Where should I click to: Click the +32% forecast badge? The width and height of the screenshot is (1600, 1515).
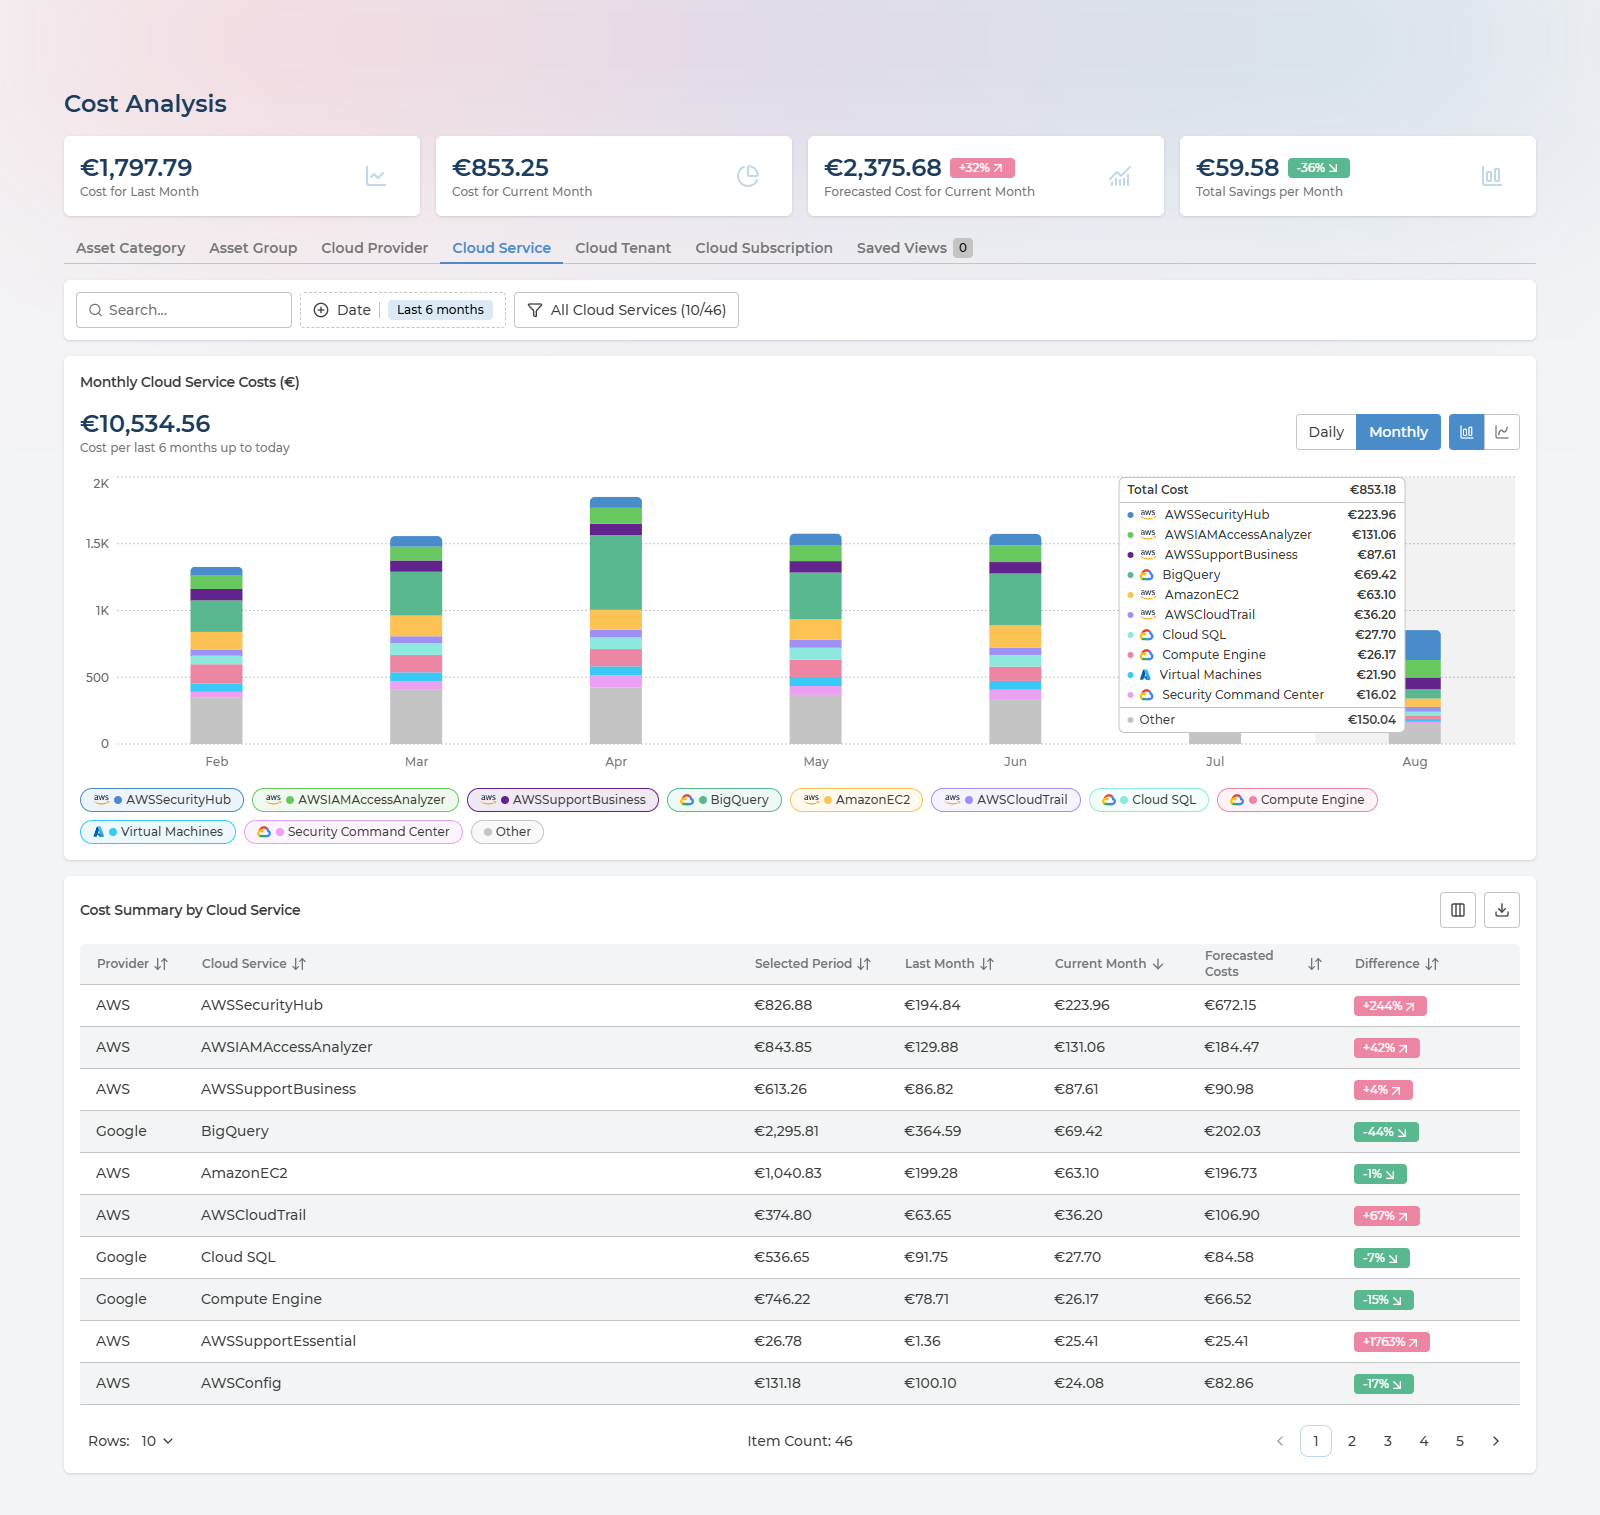tap(982, 168)
